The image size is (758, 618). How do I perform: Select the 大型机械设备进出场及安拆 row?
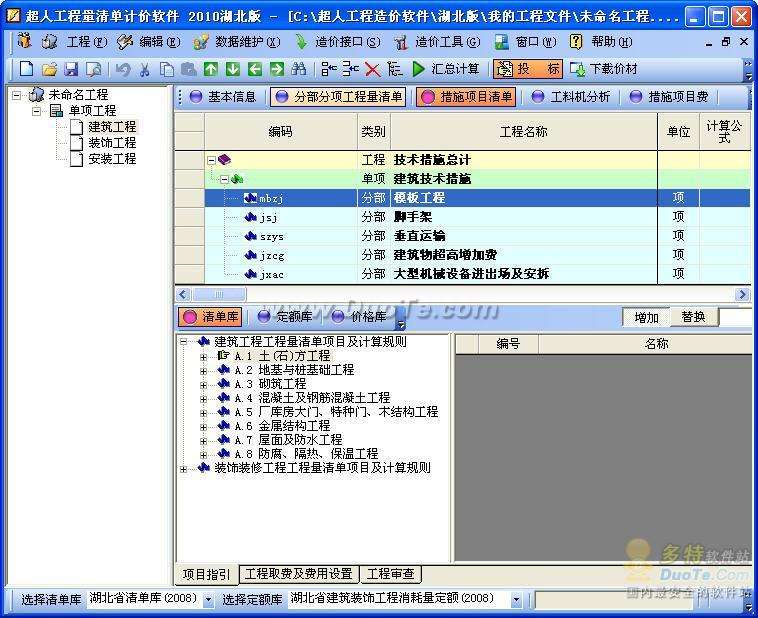tap(462, 274)
